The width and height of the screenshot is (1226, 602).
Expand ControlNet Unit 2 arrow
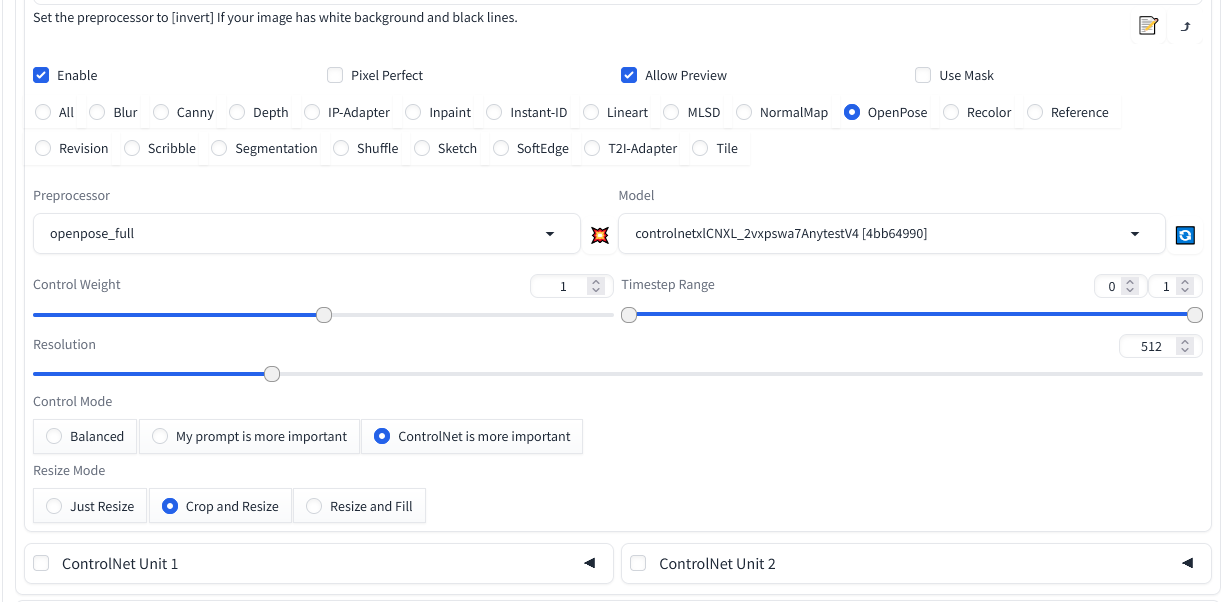[1187, 563]
